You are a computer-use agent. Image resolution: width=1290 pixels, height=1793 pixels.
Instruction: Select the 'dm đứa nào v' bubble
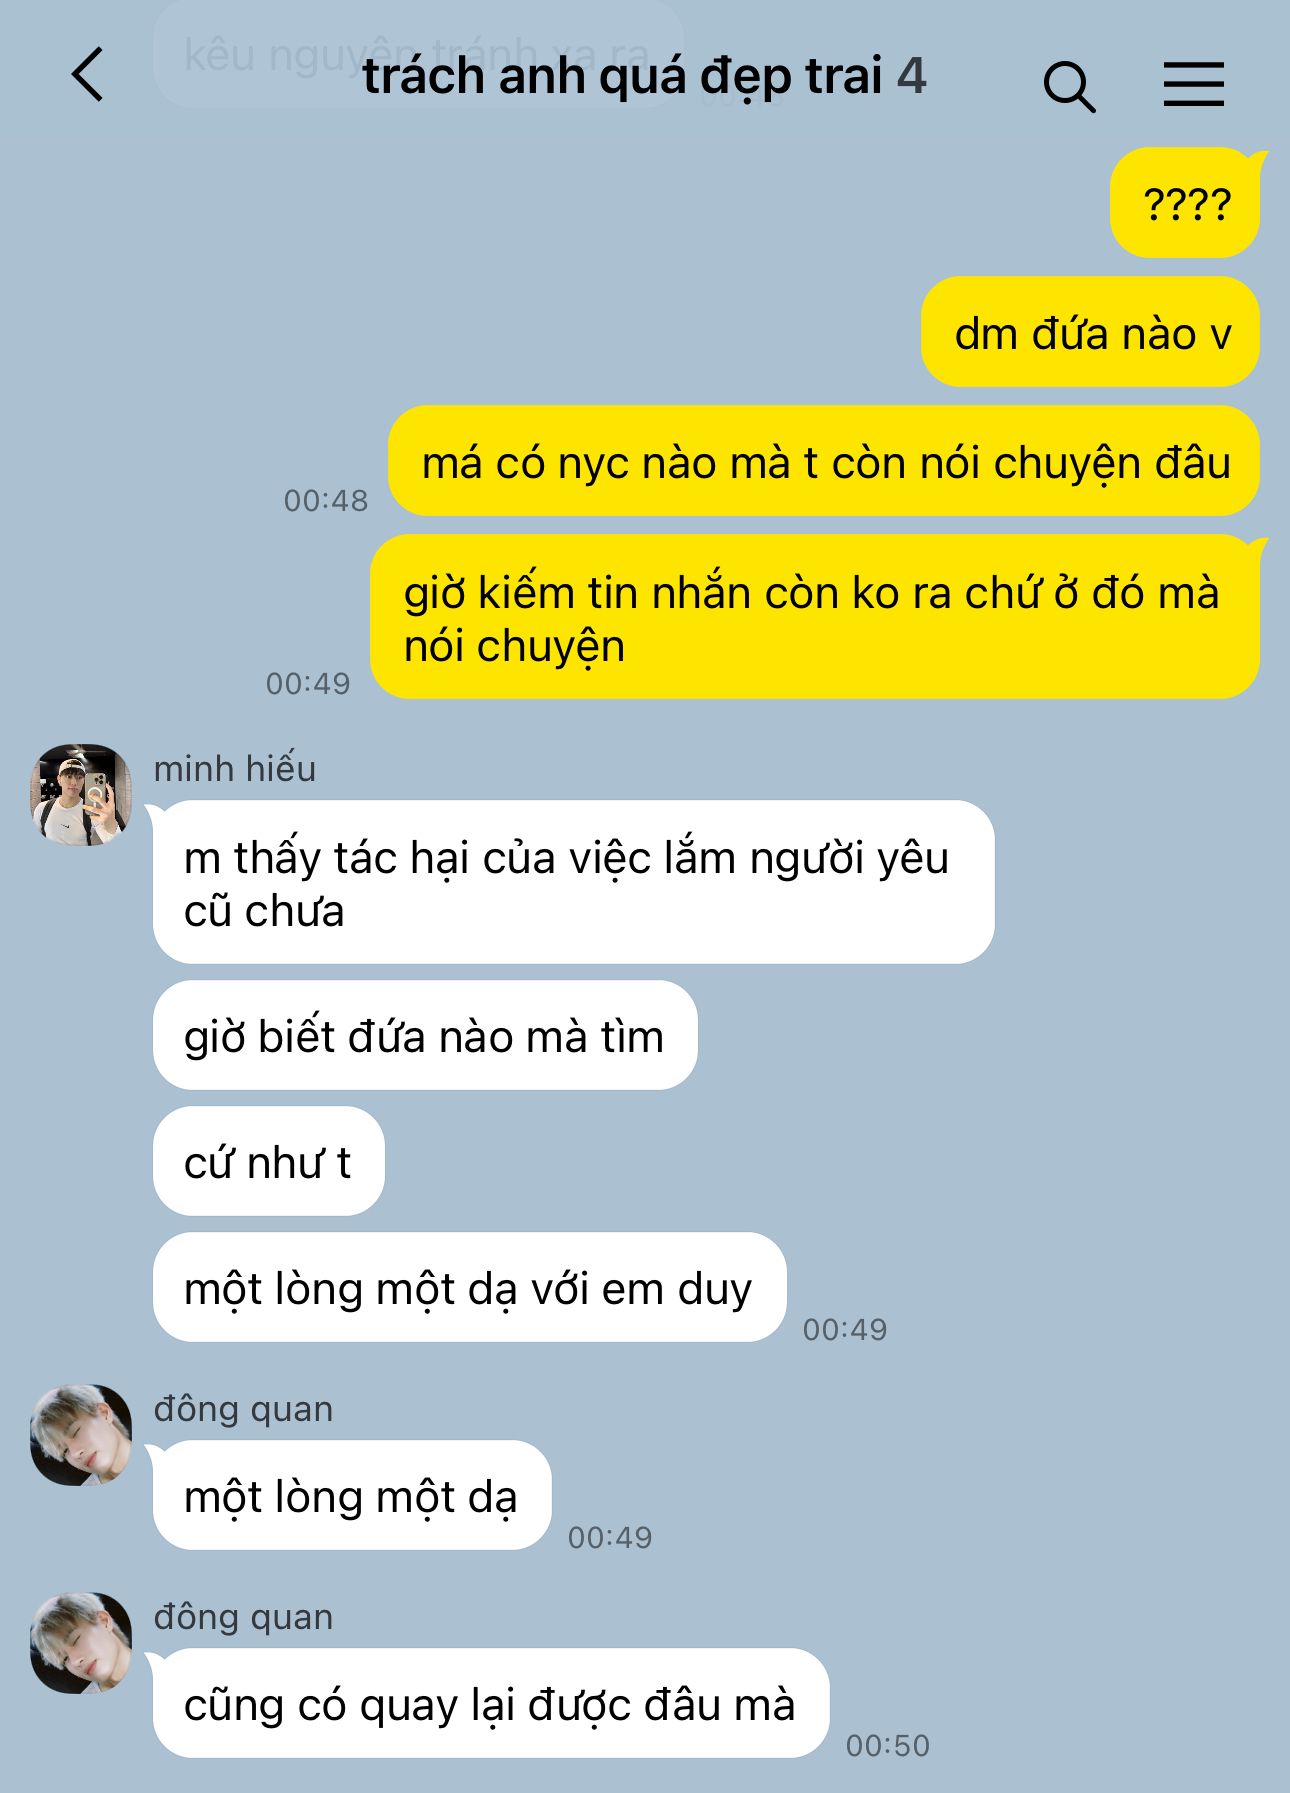(x=1090, y=332)
